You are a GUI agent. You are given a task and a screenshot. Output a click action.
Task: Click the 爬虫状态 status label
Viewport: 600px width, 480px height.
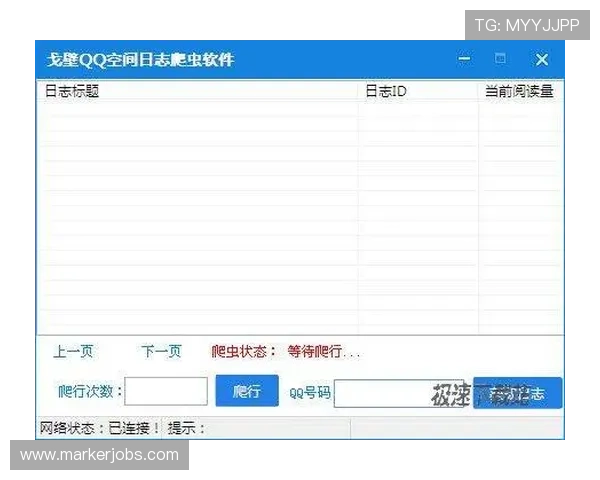[244, 351]
